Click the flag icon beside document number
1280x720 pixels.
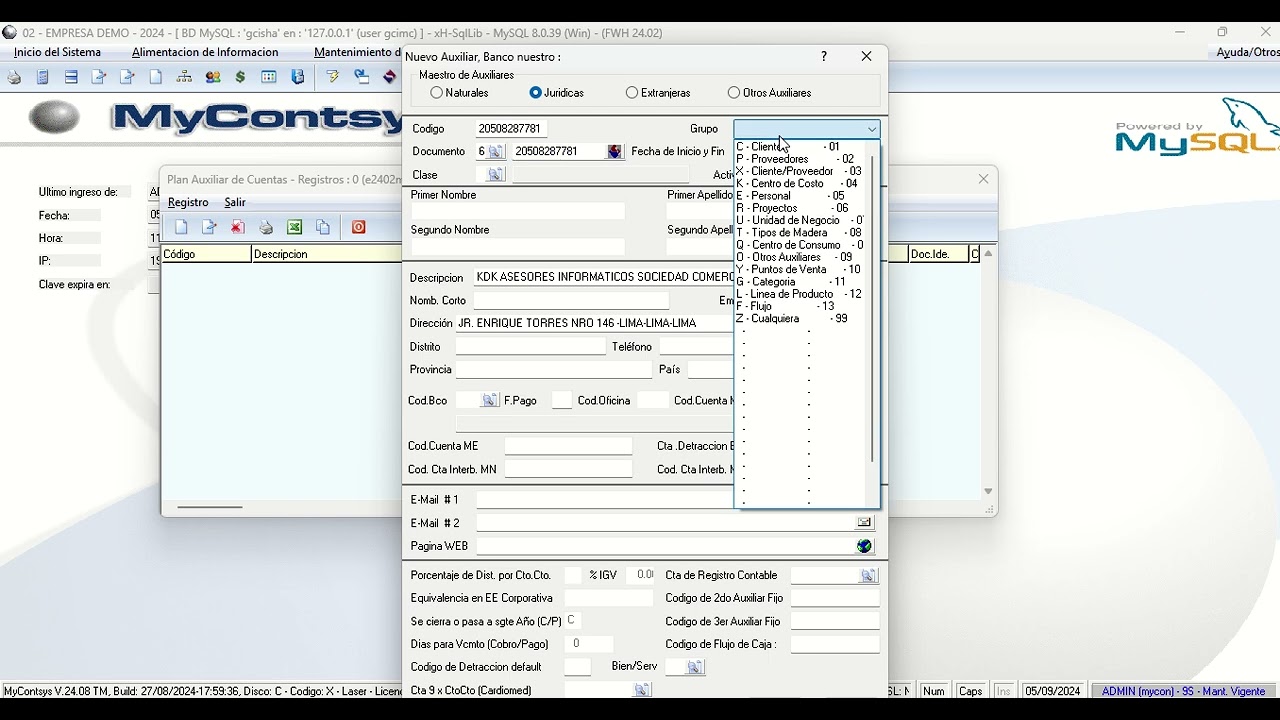[x=615, y=152]
